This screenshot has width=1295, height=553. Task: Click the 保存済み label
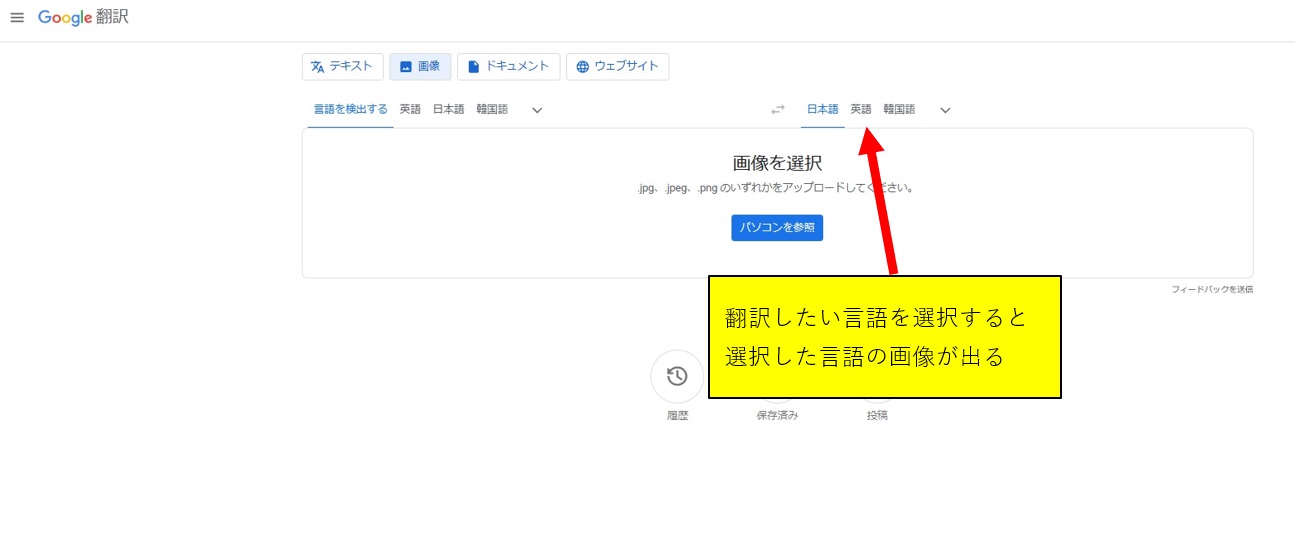777,415
